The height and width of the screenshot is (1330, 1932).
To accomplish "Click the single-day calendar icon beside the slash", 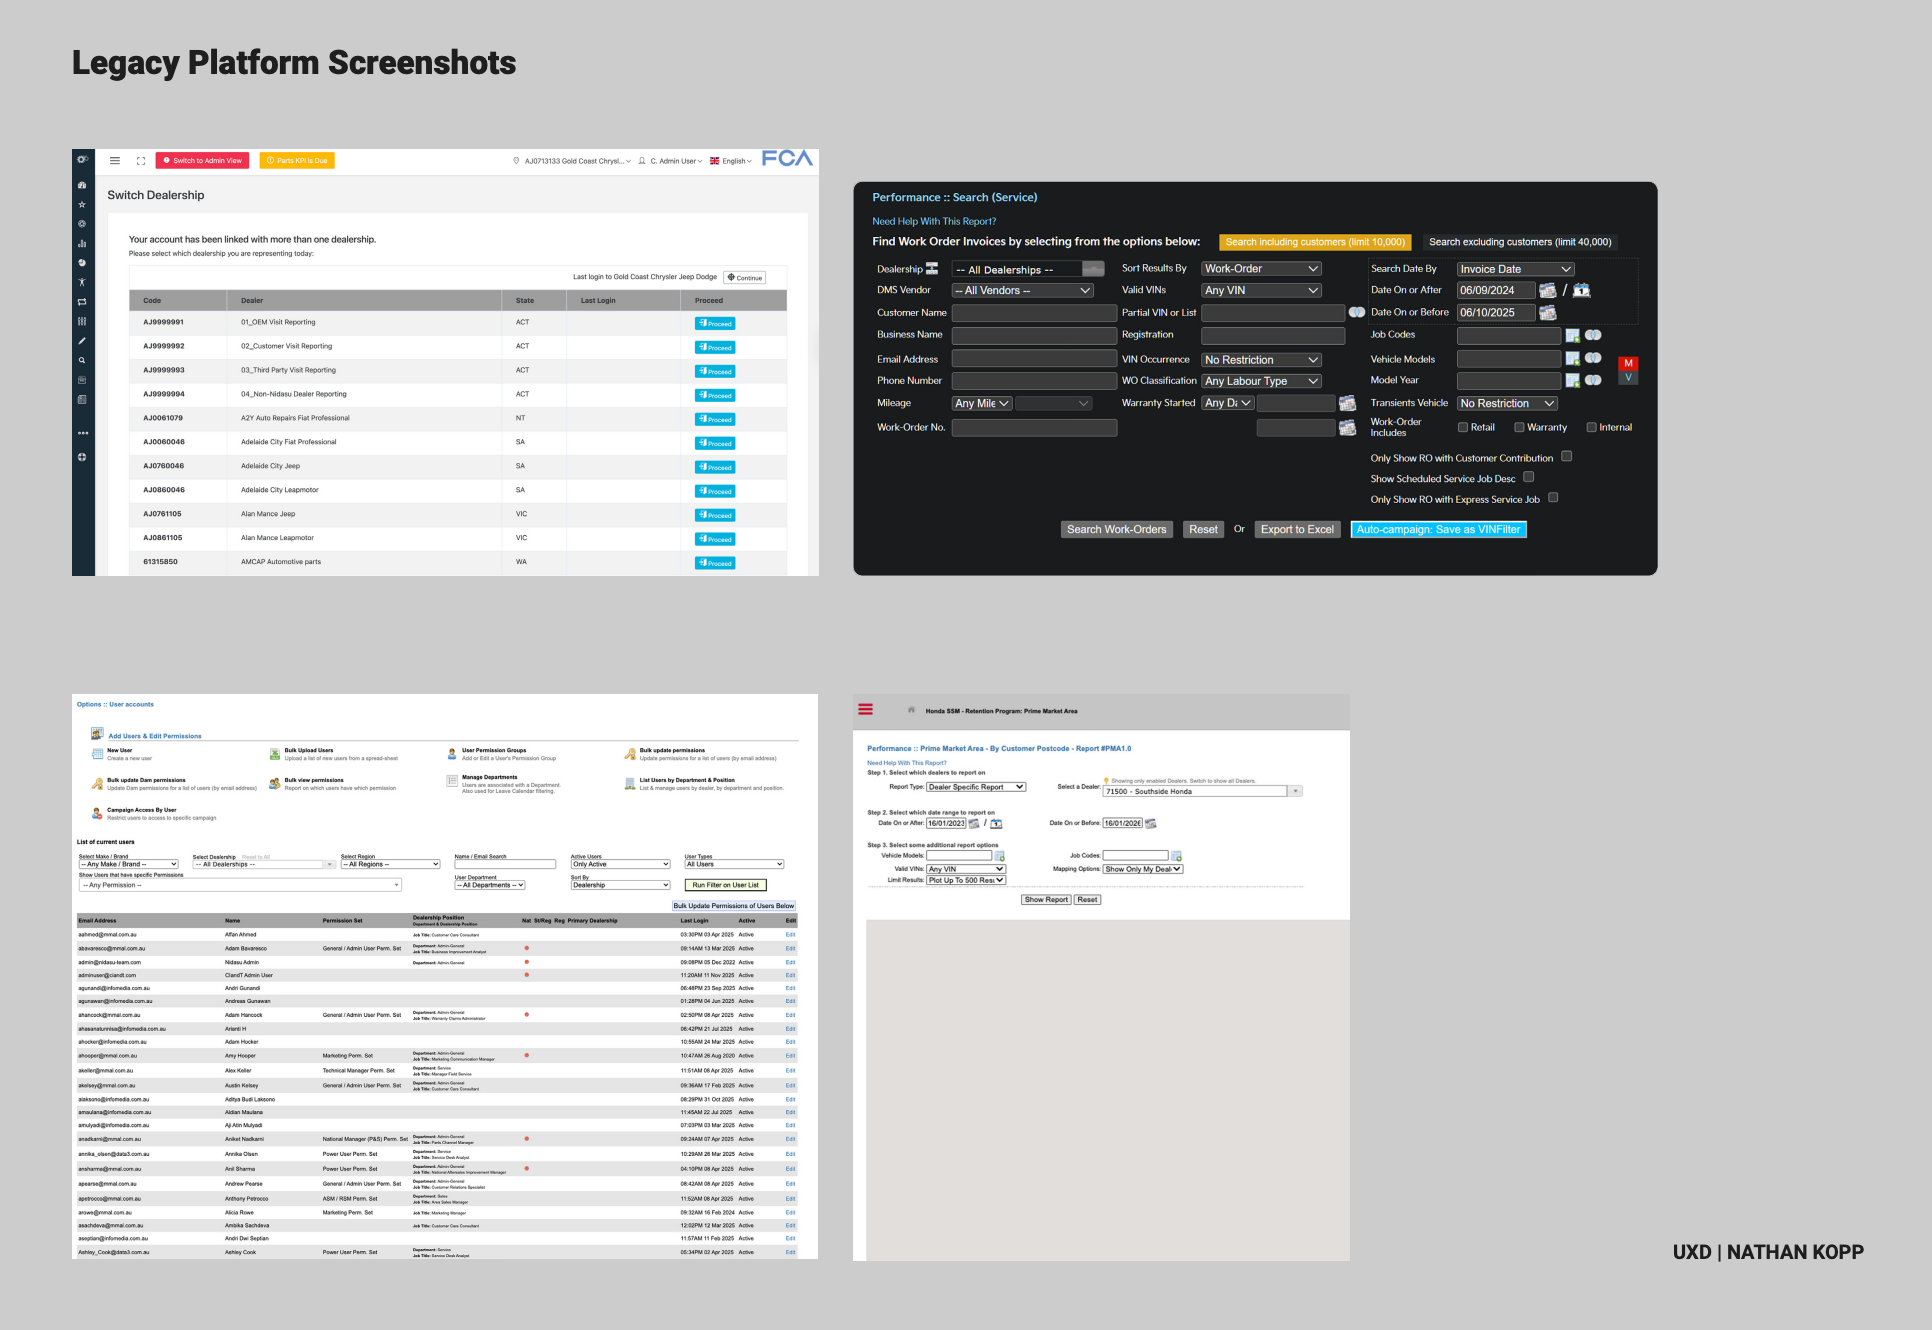I will click(1581, 290).
